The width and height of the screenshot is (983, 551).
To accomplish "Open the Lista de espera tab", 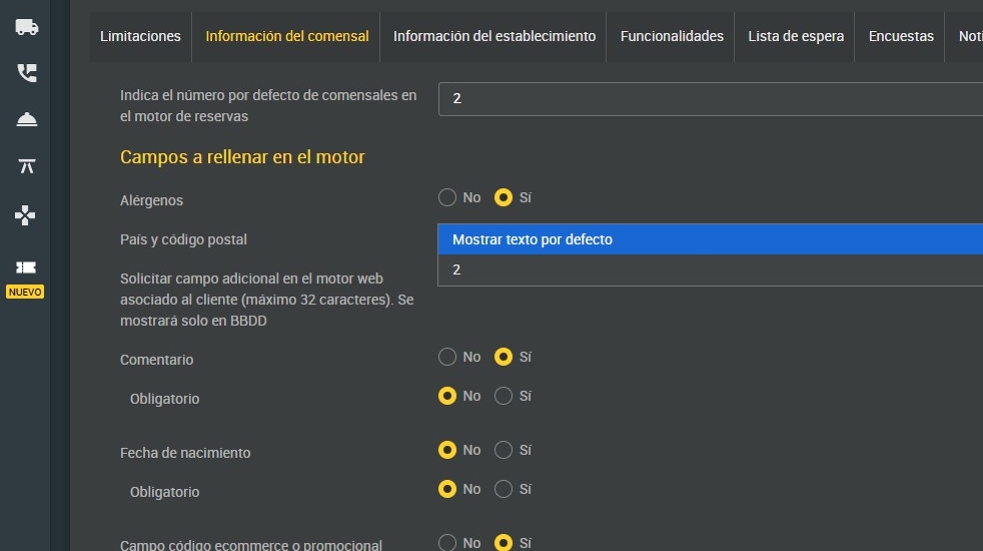I will click(x=796, y=36).
